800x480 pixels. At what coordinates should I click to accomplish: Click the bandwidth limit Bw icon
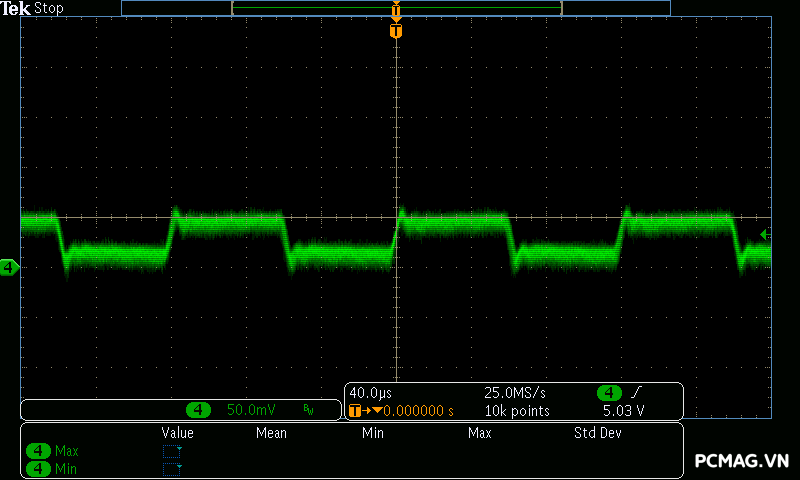[x=308, y=410]
